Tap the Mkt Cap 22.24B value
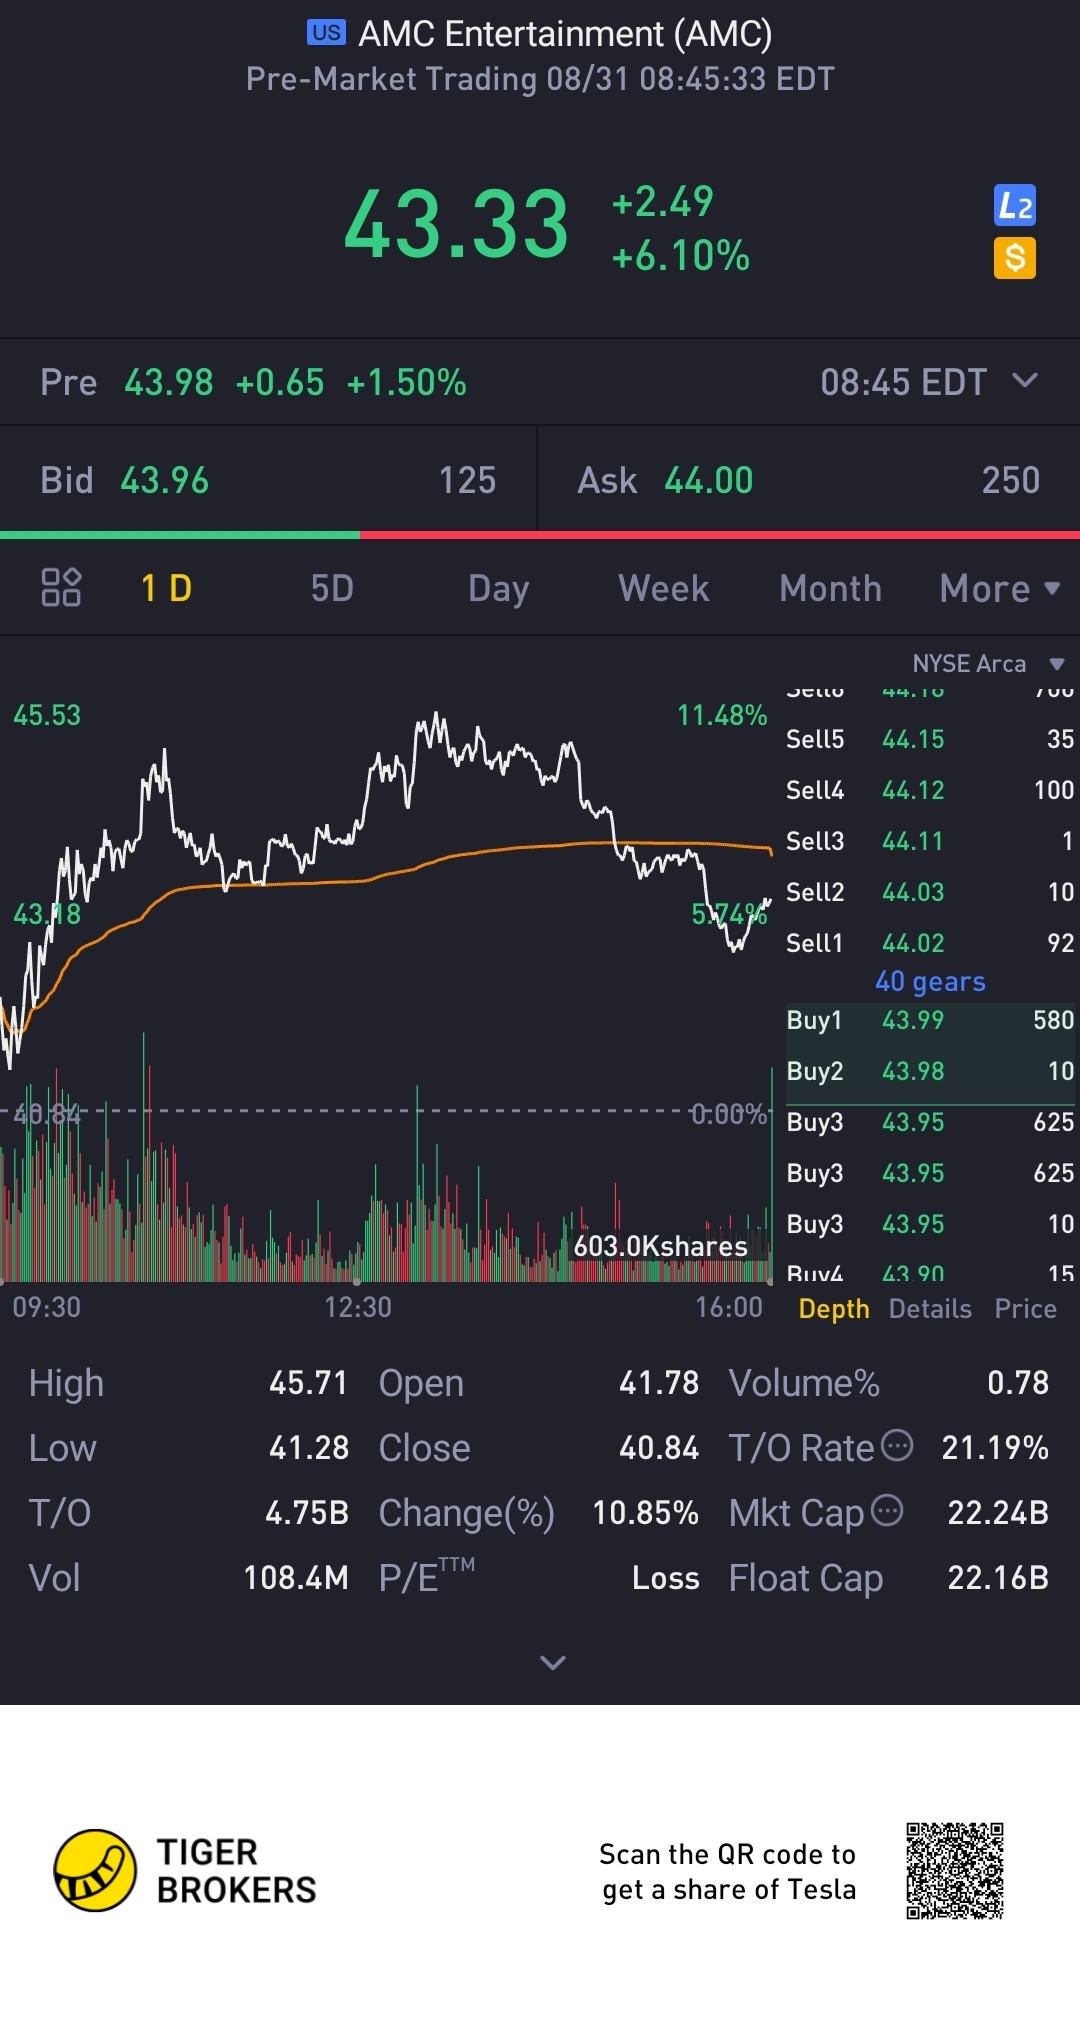 click(x=998, y=1513)
